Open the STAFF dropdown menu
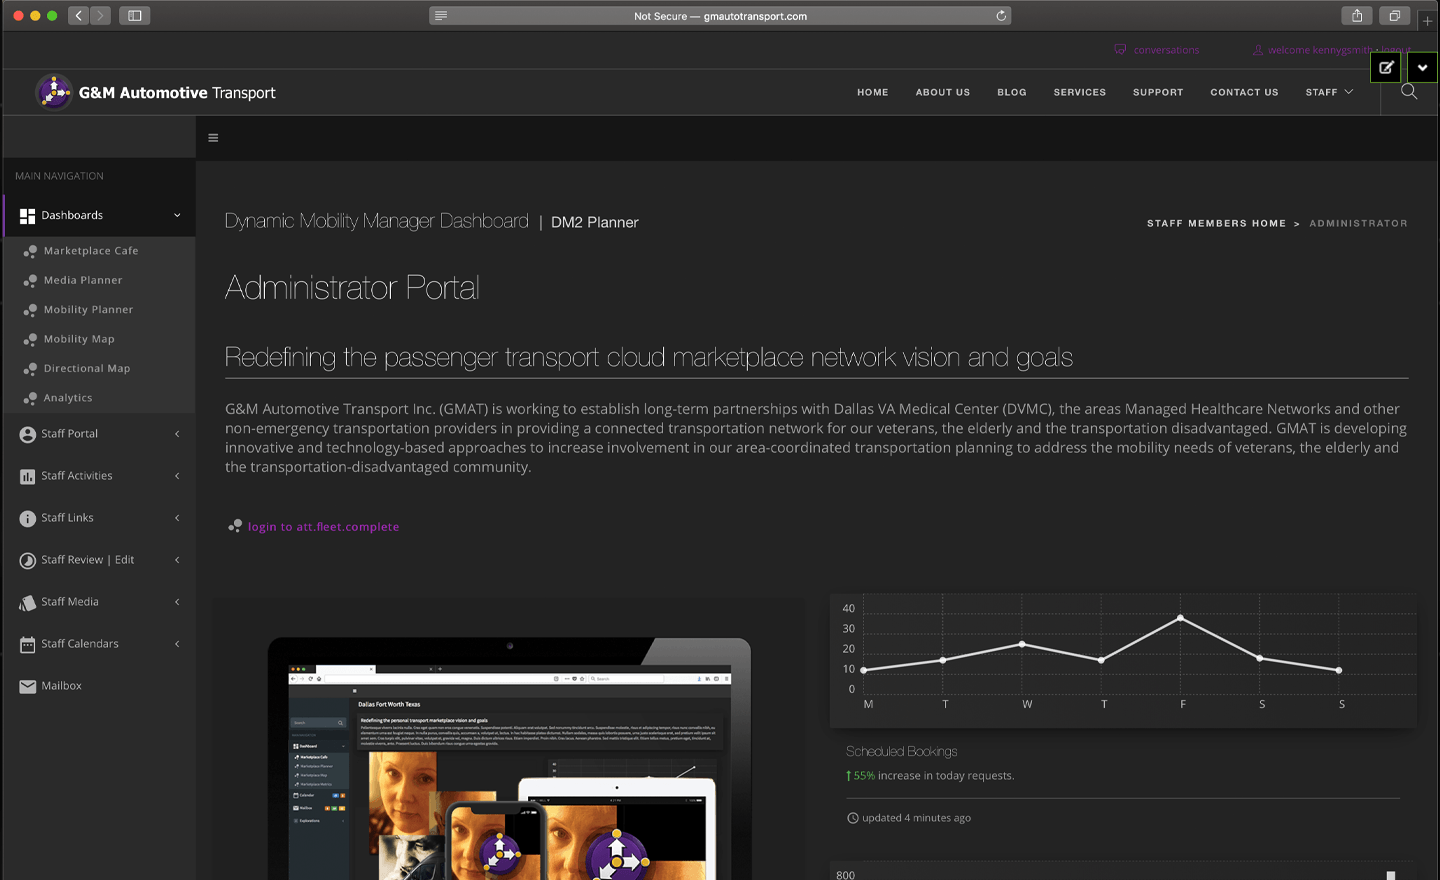Viewport: 1440px width, 880px height. (x=1328, y=92)
